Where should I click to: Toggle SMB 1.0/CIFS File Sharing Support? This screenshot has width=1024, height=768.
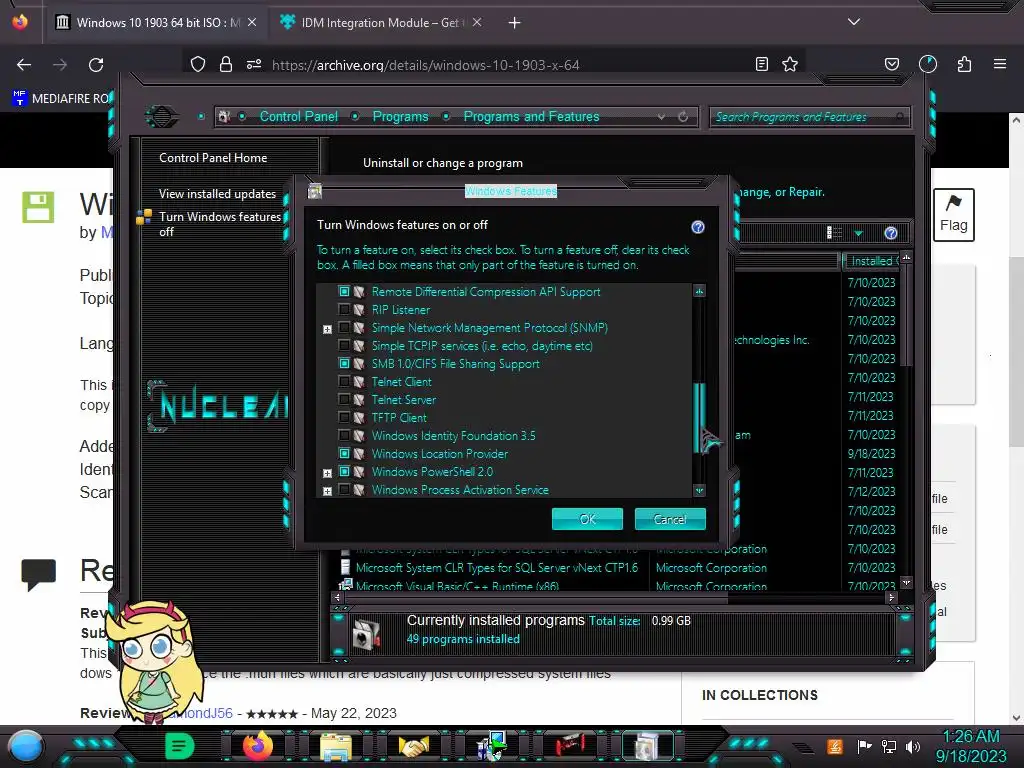[344, 363]
